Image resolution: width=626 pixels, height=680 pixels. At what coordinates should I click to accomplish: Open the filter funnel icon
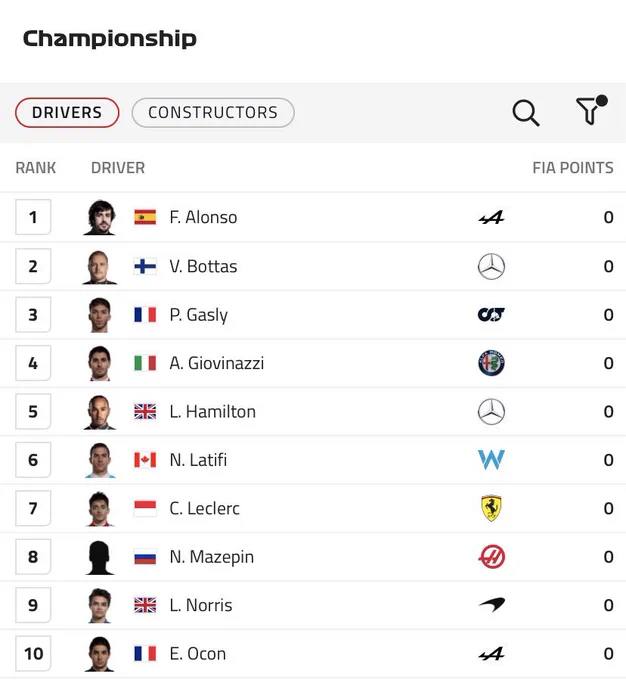coord(591,110)
